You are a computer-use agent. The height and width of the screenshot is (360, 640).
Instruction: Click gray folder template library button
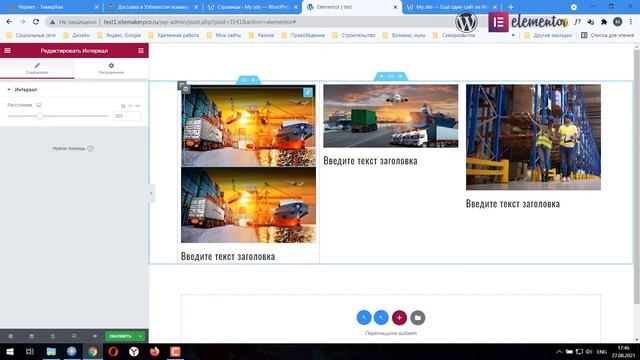[418, 318]
